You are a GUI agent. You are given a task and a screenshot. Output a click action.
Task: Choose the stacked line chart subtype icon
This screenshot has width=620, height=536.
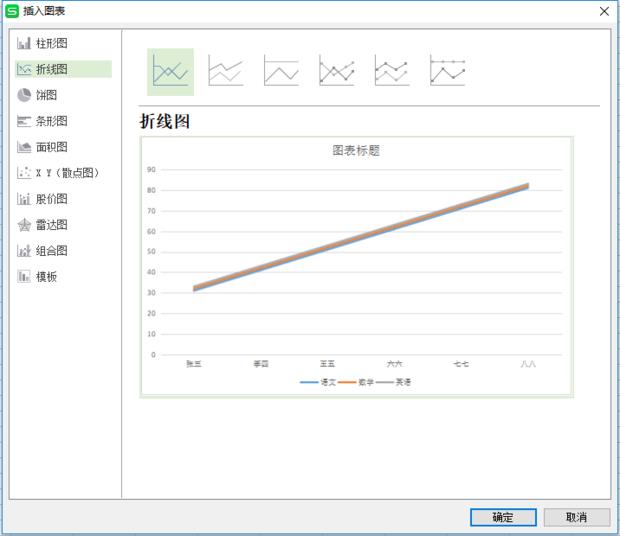pos(225,71)
